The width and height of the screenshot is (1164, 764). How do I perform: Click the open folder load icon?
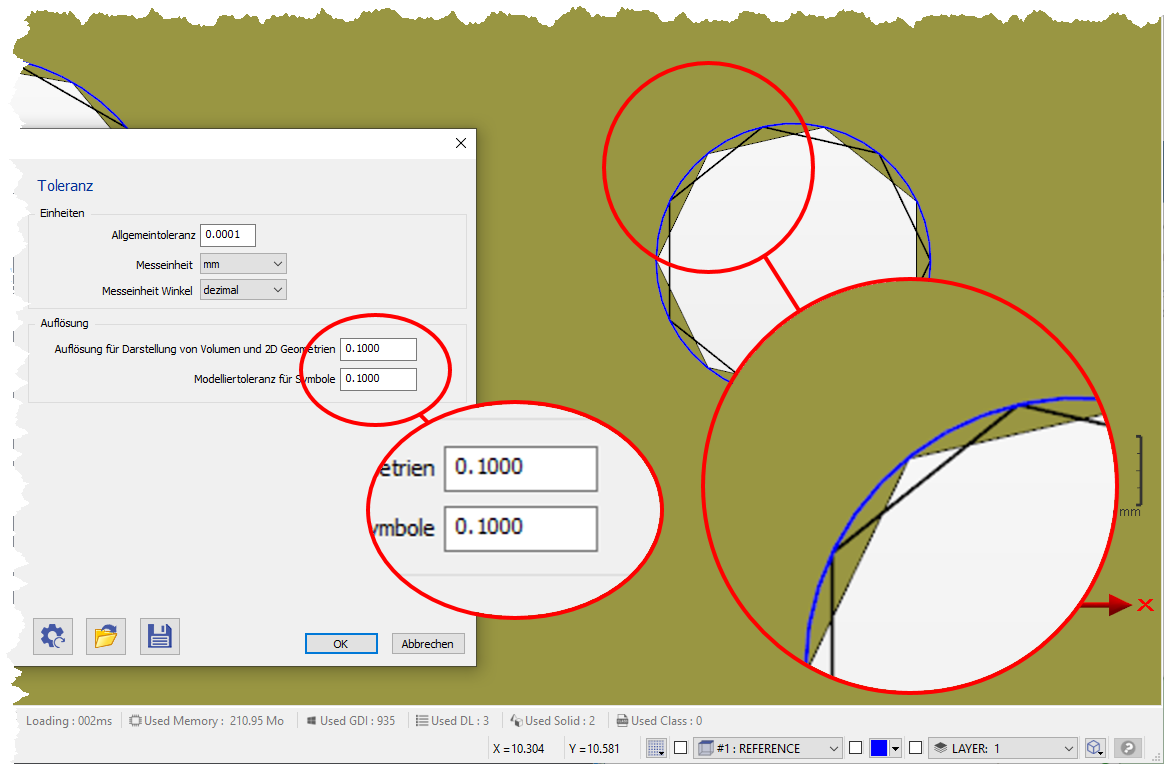pos(106,636)
